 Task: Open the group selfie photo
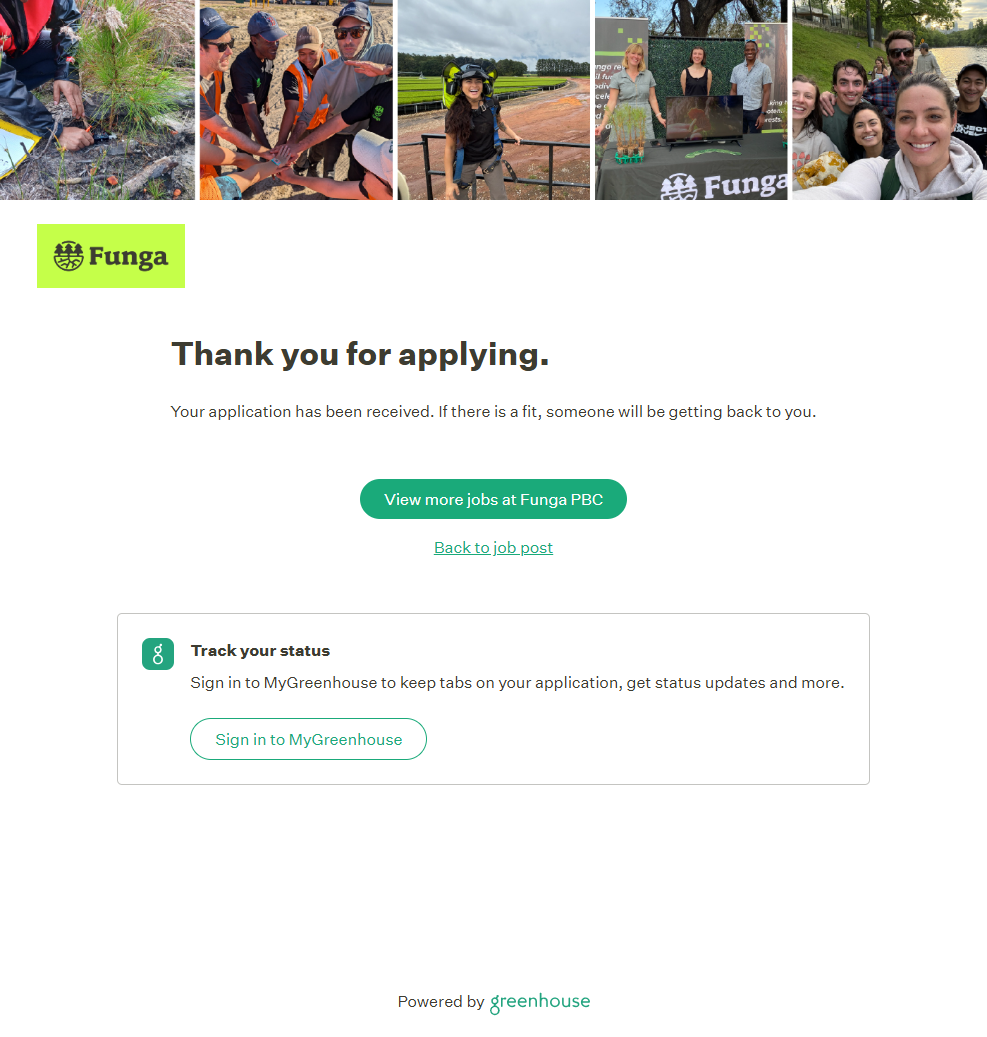(x=890, y=100)
